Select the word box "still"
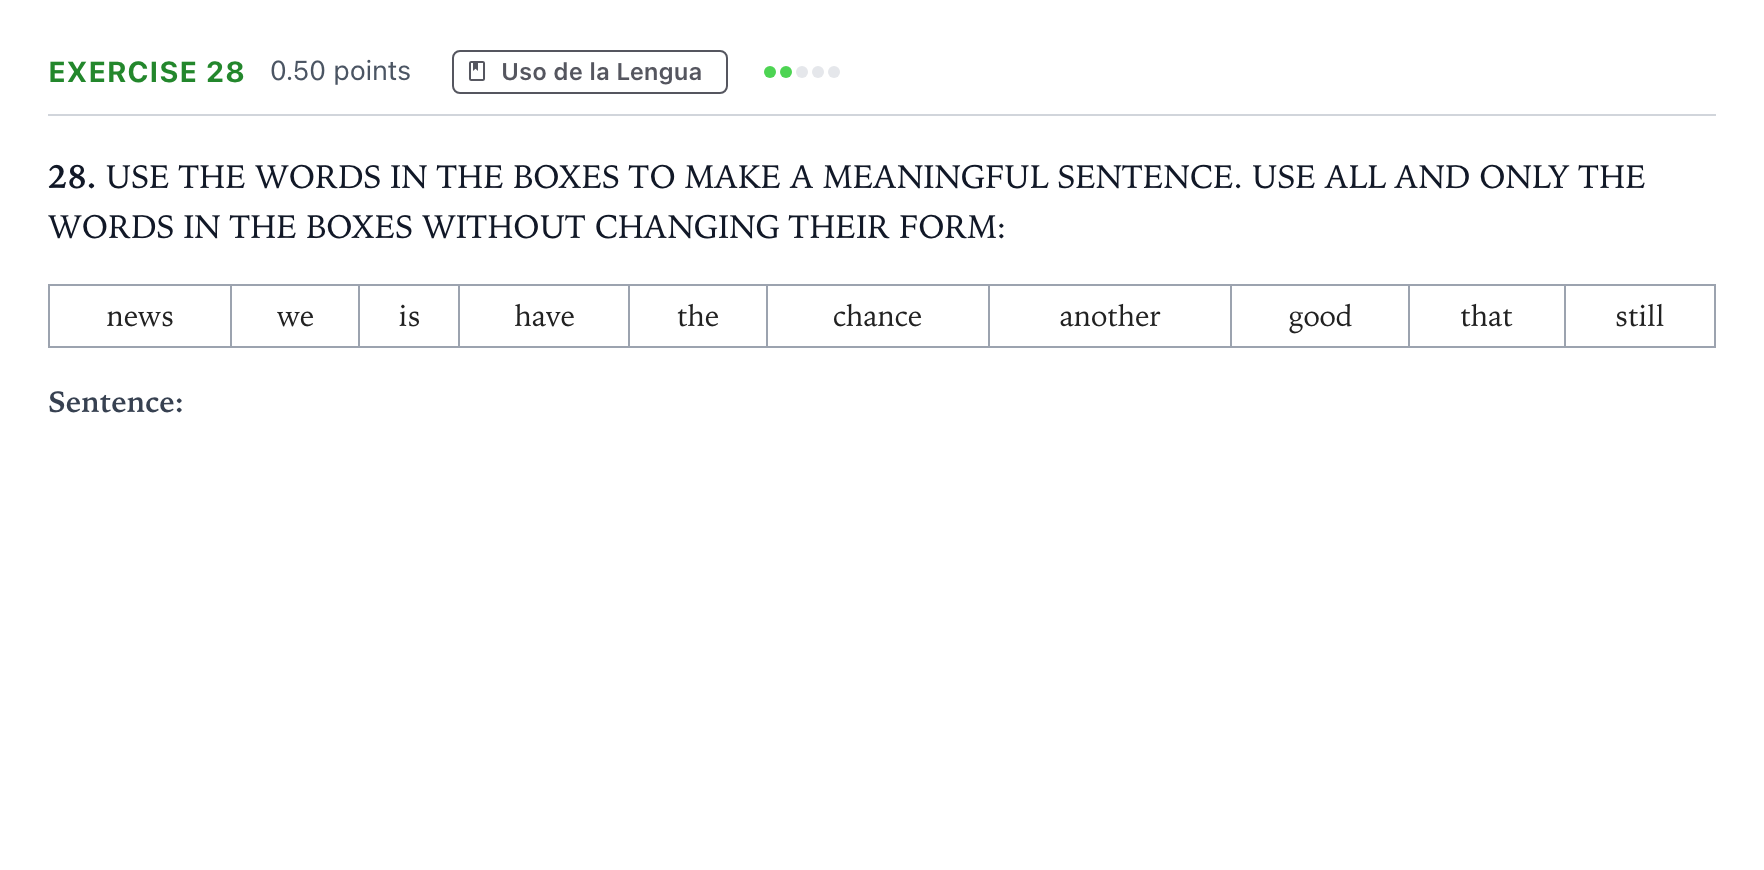The height and width of the screenshot is (870, 1764). (1640, 316)
